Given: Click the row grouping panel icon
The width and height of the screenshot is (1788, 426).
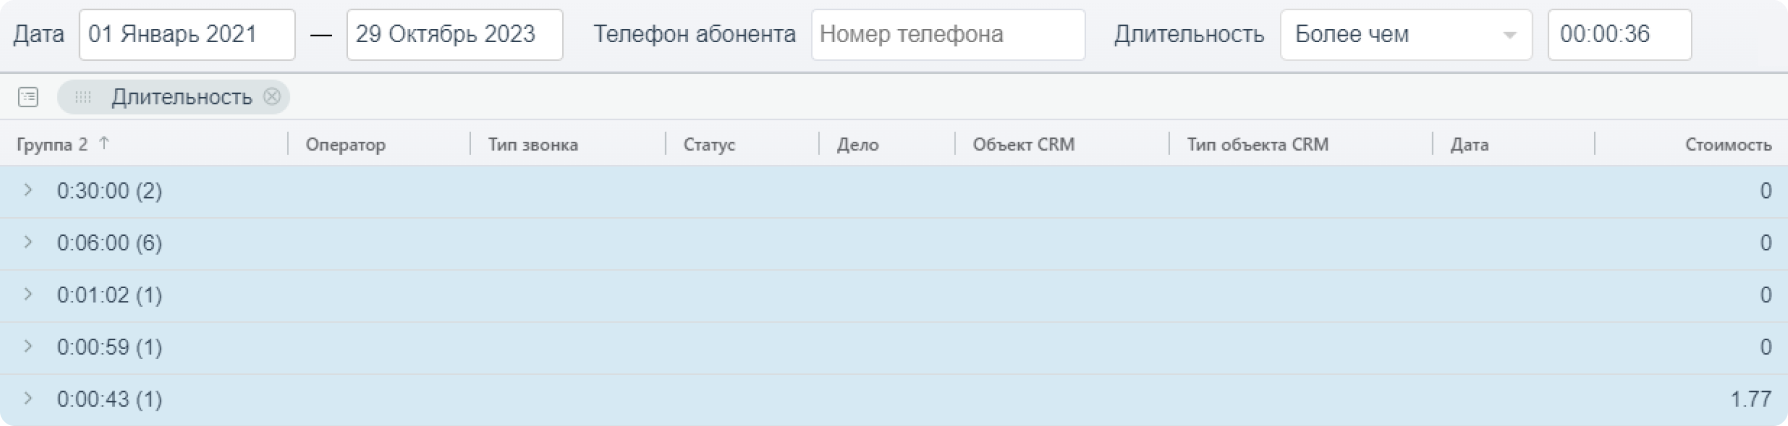Looking at the screenshot, I should (x=28, y=97).
